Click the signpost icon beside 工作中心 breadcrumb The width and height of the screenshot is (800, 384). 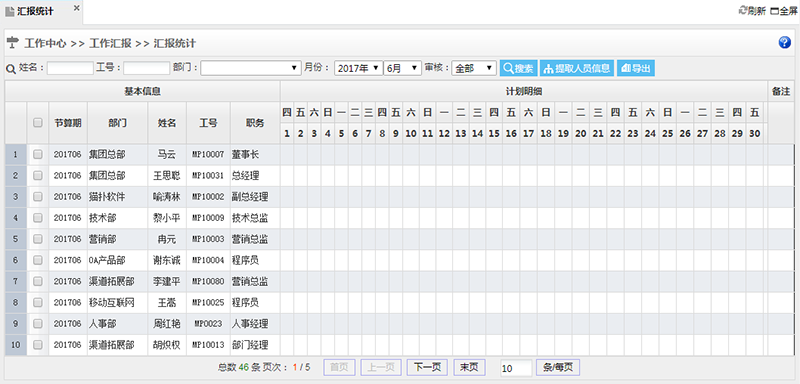pos(12,43)
